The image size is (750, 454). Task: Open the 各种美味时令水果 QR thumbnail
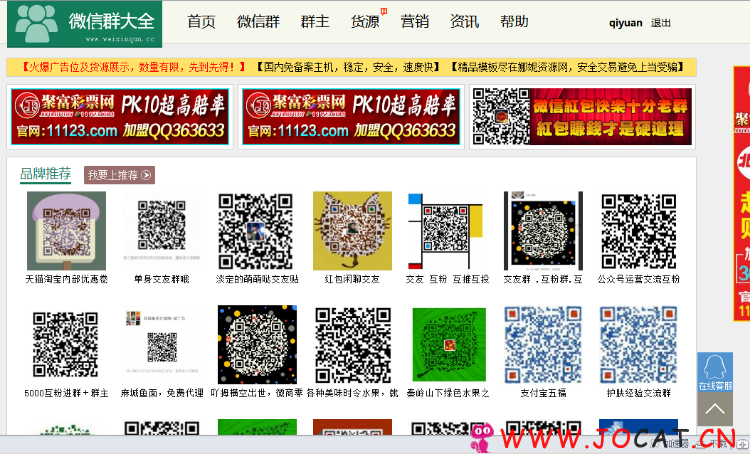[x=353, y=345]
